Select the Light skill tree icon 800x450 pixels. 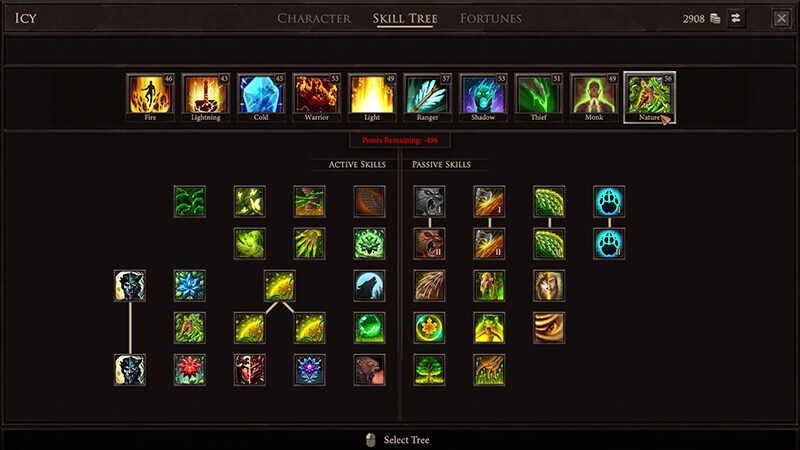372,97
